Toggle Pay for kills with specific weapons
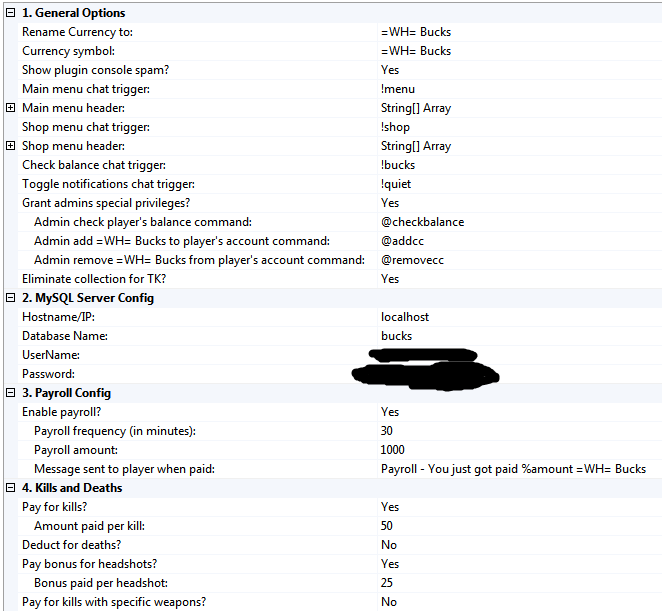This screenshot has width=662, height=611. [389, 602]
